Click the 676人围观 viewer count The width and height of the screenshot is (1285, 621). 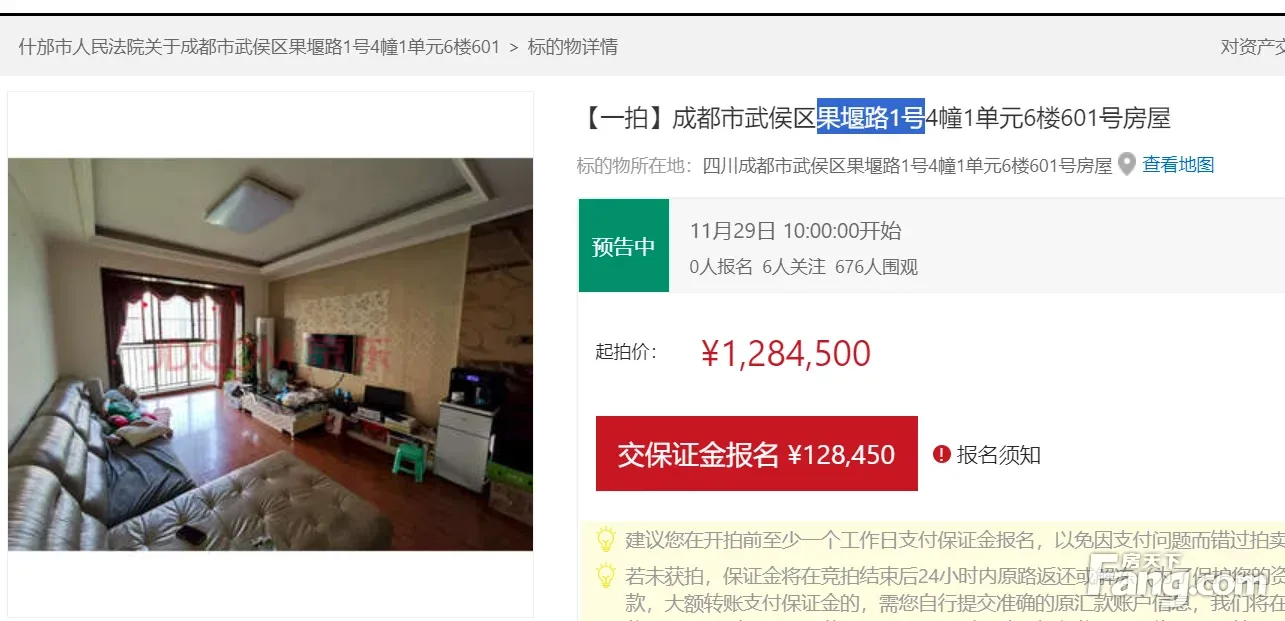tap(876, 267)
